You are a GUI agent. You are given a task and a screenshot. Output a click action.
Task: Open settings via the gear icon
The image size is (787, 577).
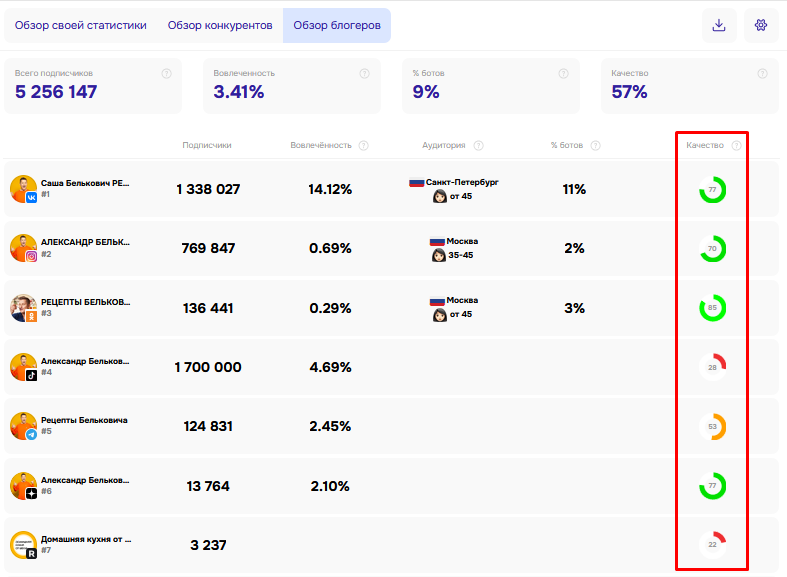coord(761,25)
